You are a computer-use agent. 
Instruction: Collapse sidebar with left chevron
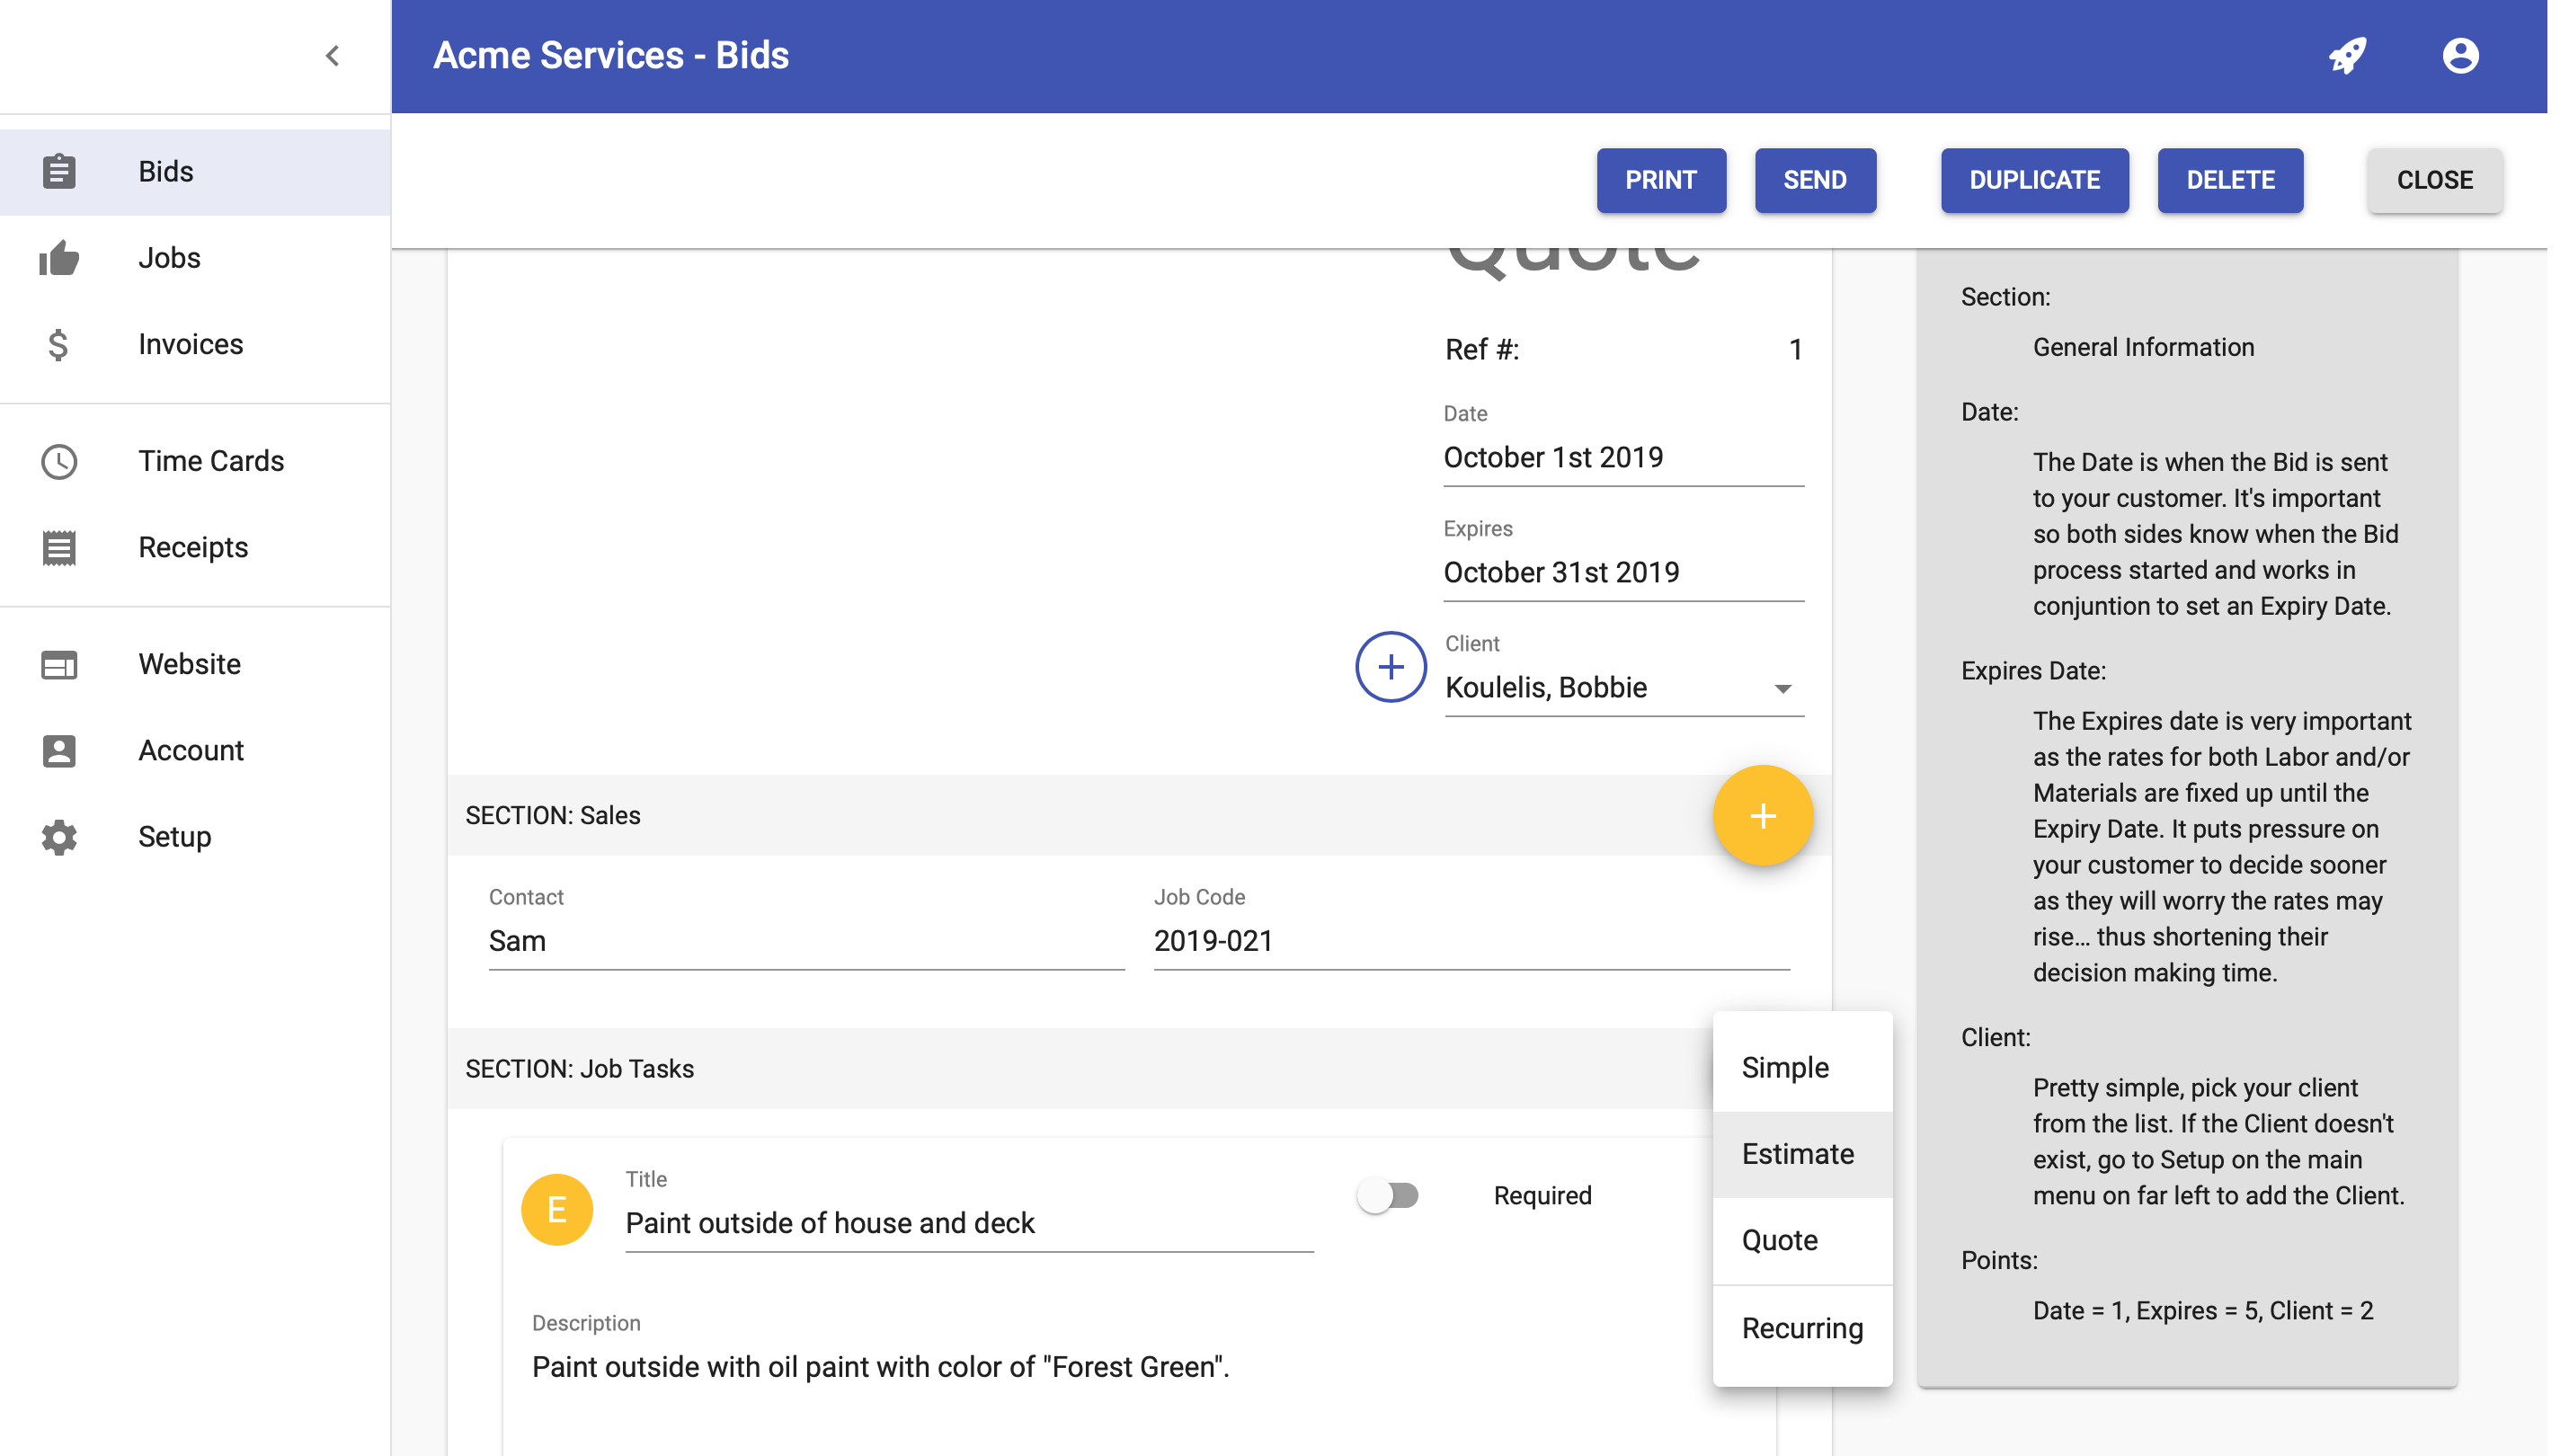coord(333,55)
